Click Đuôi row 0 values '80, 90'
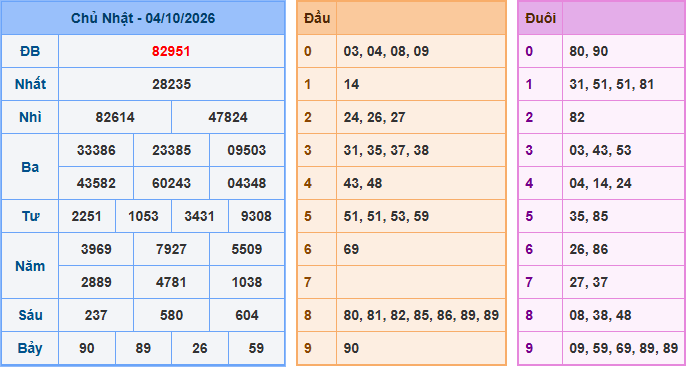This screenshot has width=687, height=367. click(x=589, y=52)
